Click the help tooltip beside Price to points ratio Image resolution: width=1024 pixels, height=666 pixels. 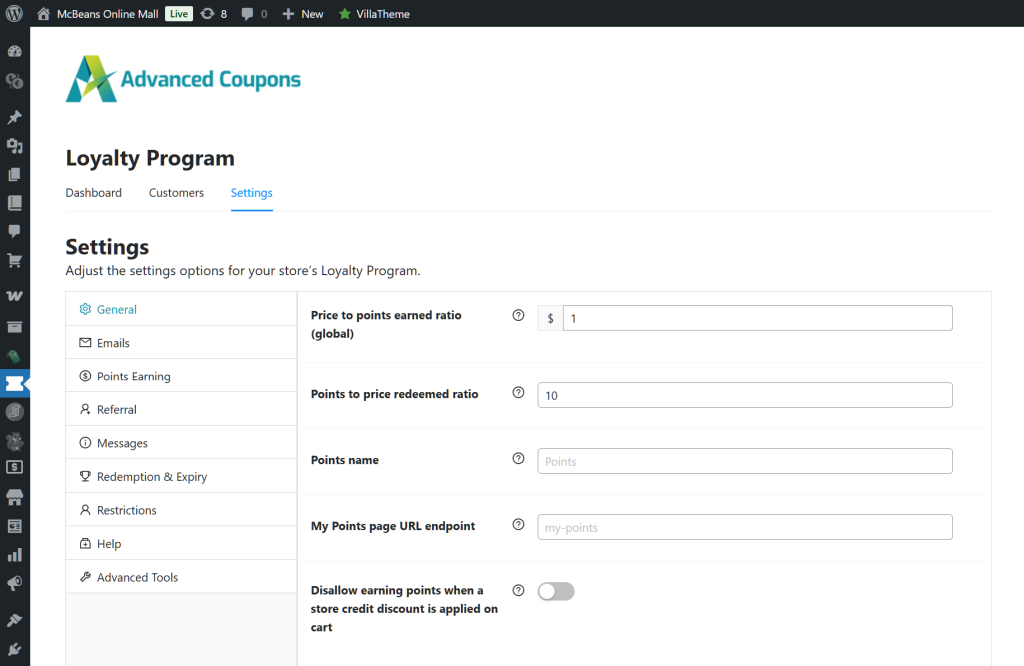518,315
